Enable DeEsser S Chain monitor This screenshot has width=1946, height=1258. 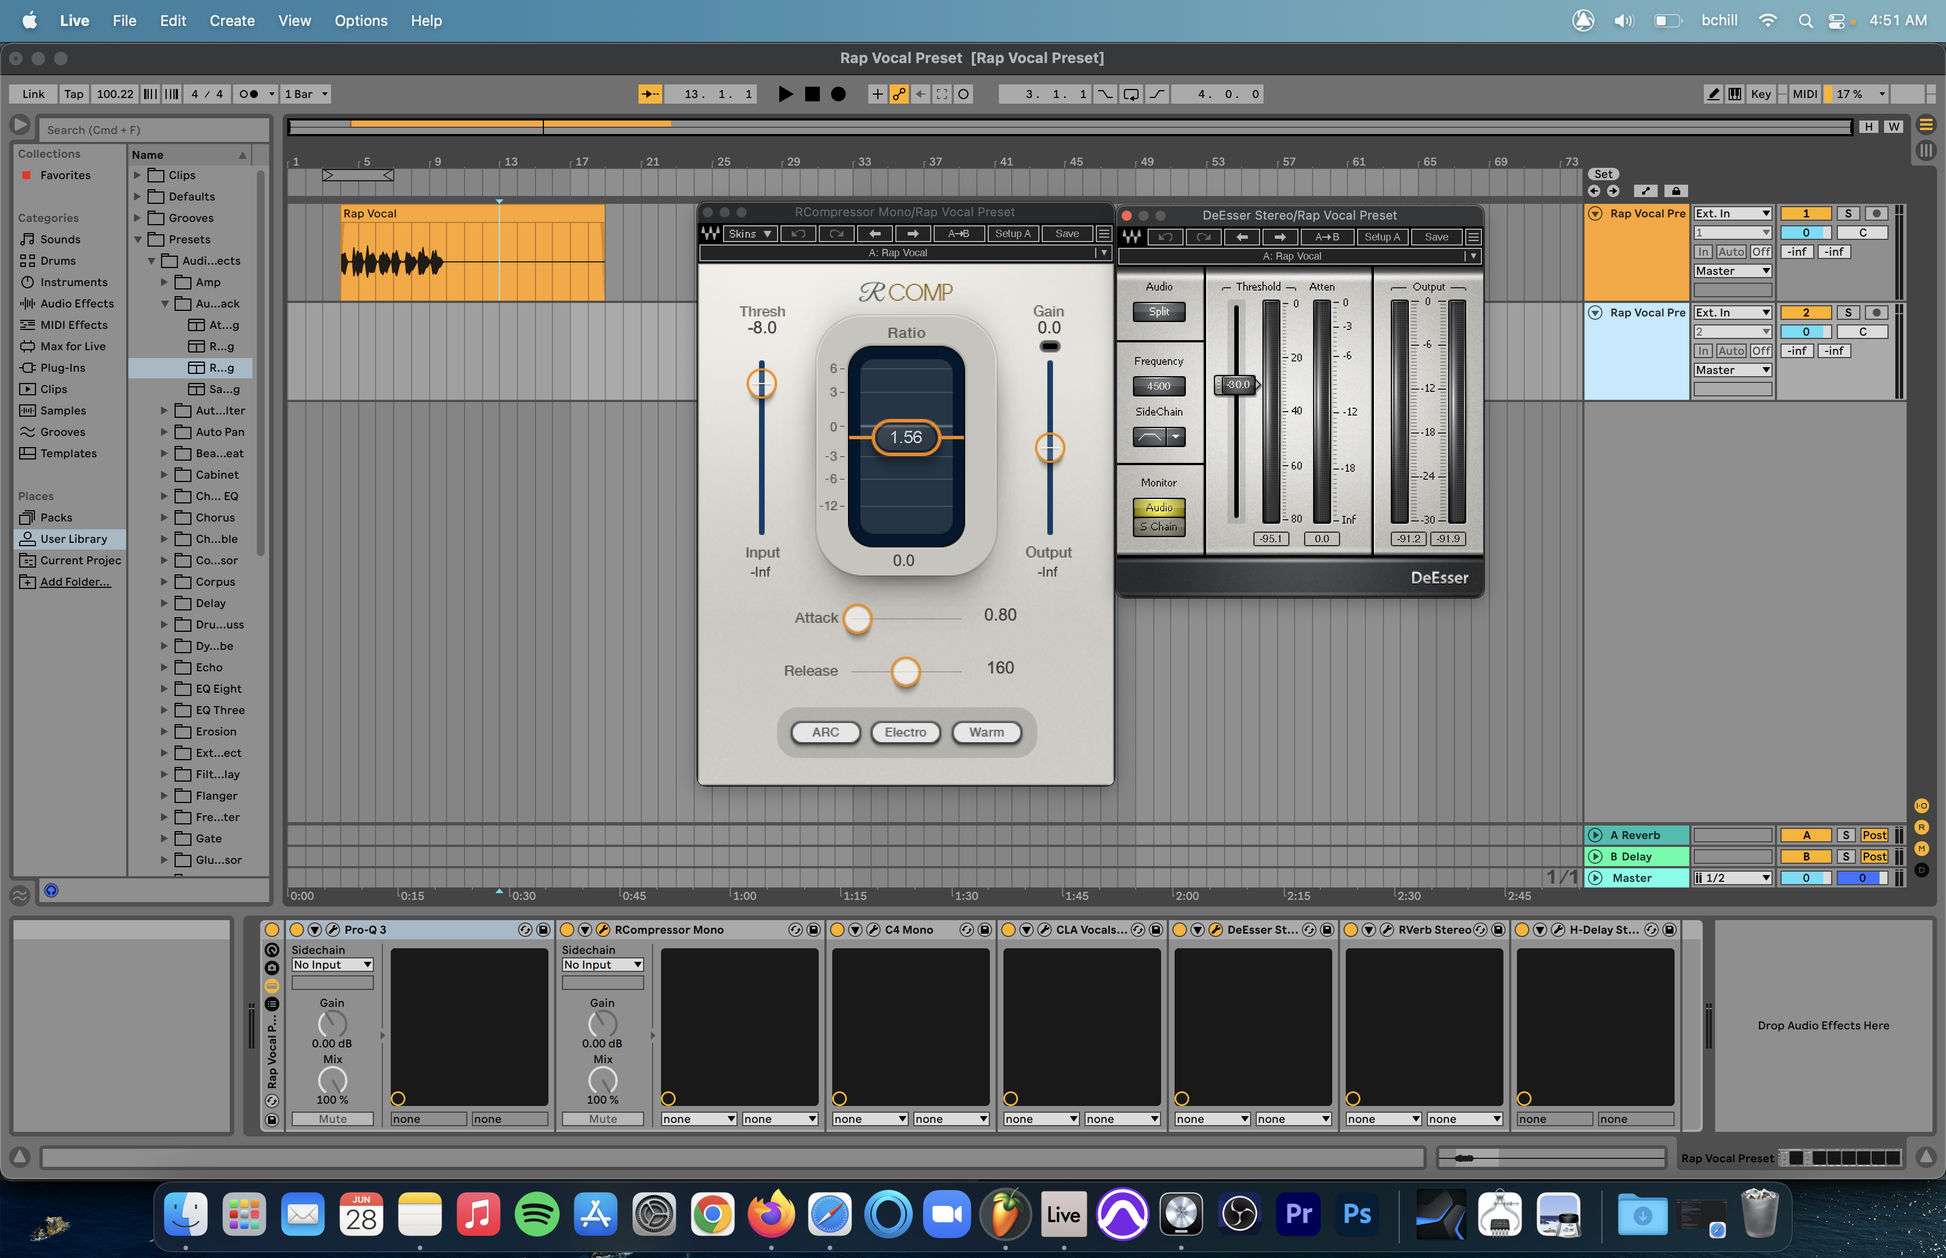pos(1158,527)
